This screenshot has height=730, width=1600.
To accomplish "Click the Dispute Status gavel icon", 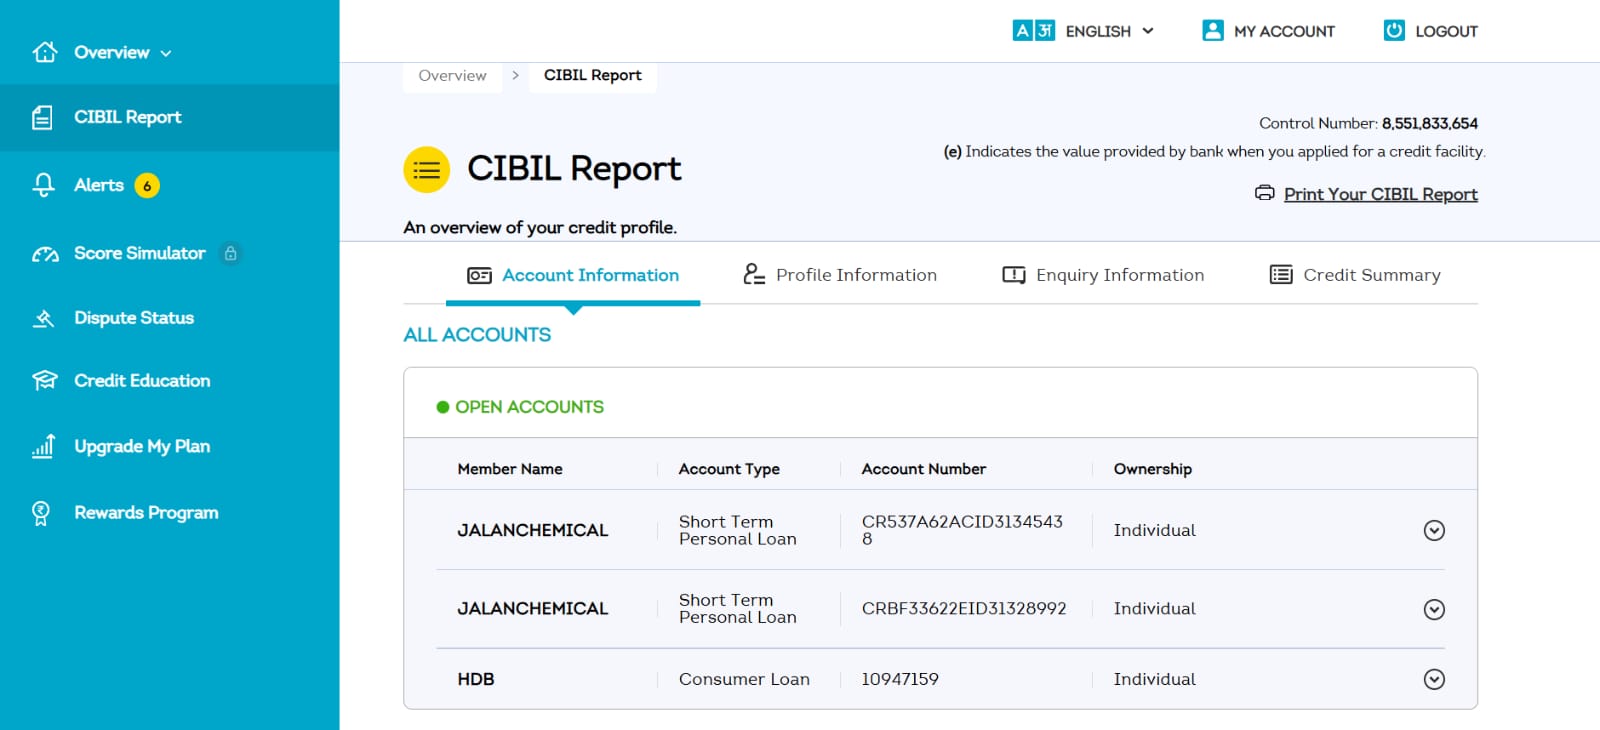I will [44, 319].
